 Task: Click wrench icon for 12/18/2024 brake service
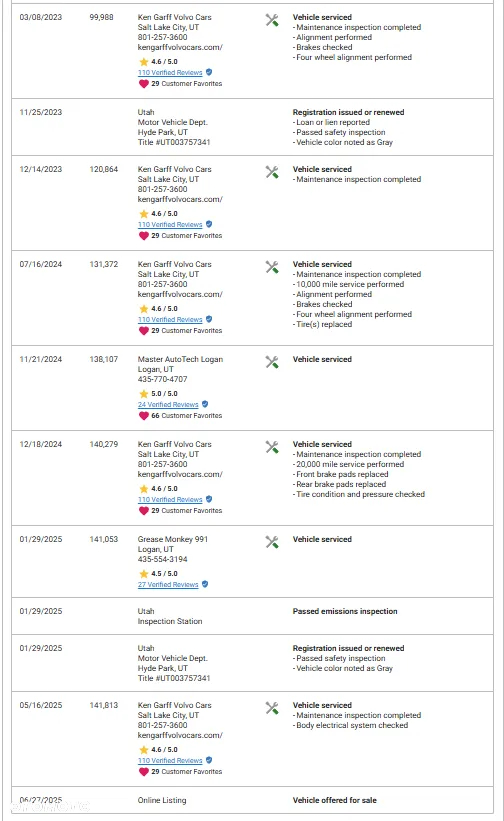click(x=272, y=447)
